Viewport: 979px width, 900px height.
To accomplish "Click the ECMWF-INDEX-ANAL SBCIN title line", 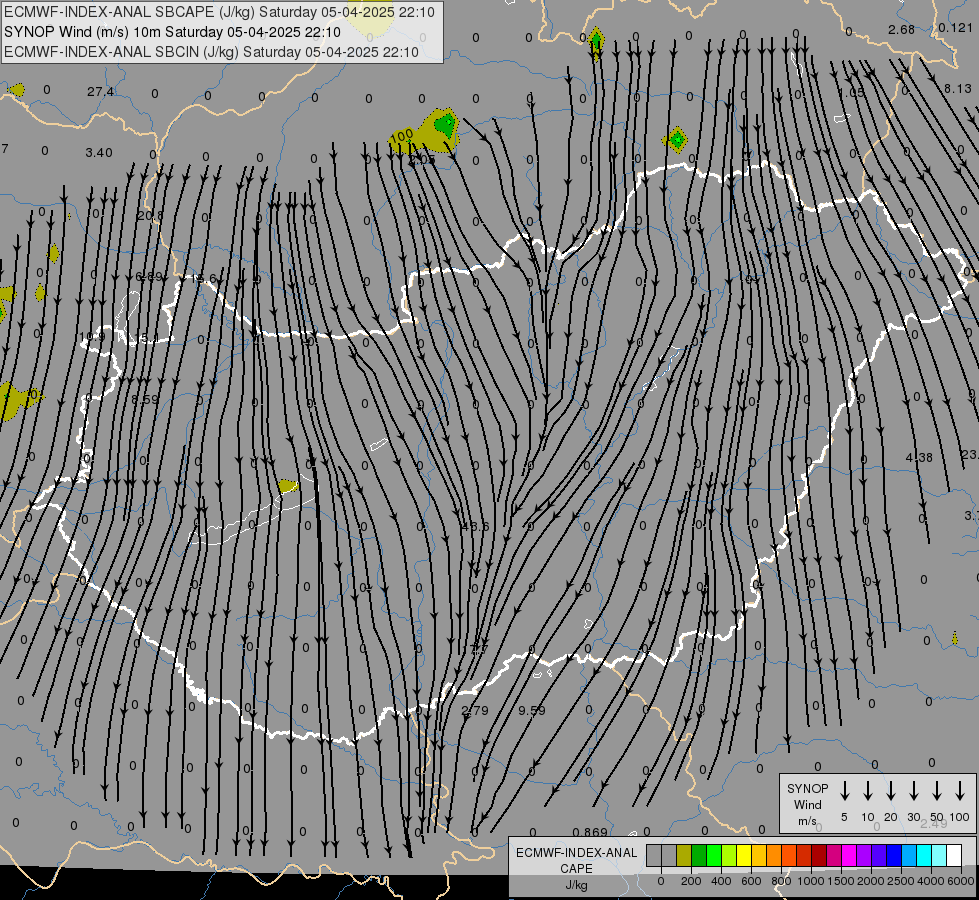I will point(211,52).
